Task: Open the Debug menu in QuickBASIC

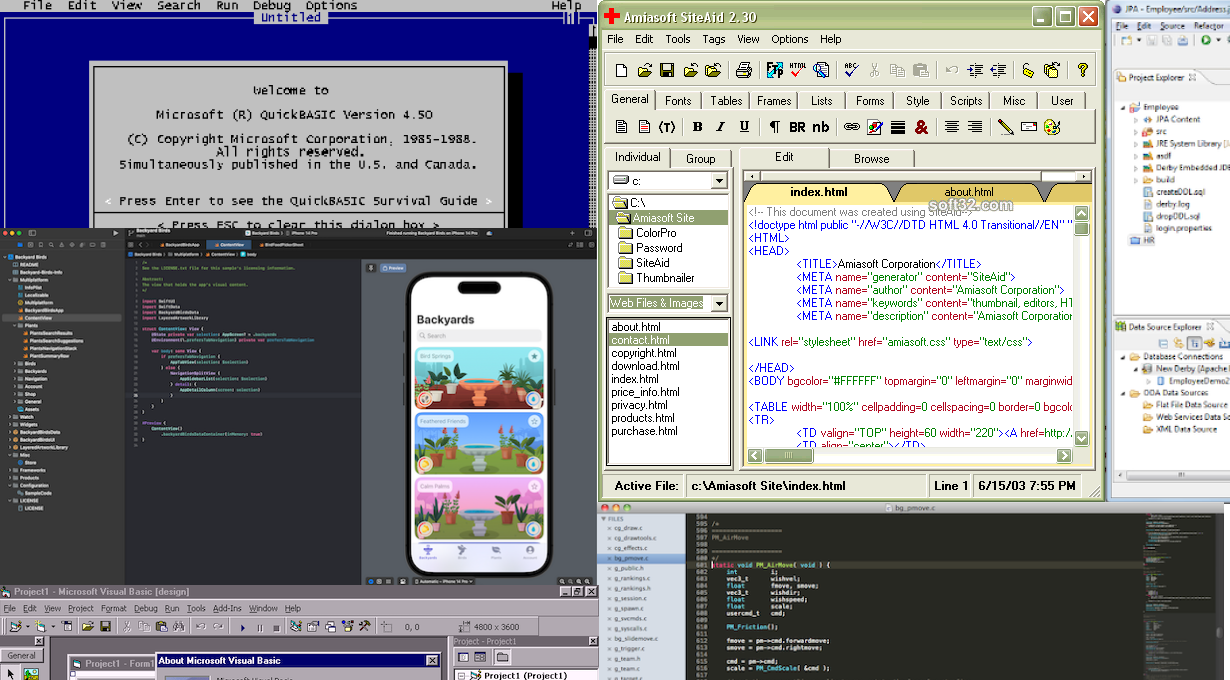Action: click(272, 5)
